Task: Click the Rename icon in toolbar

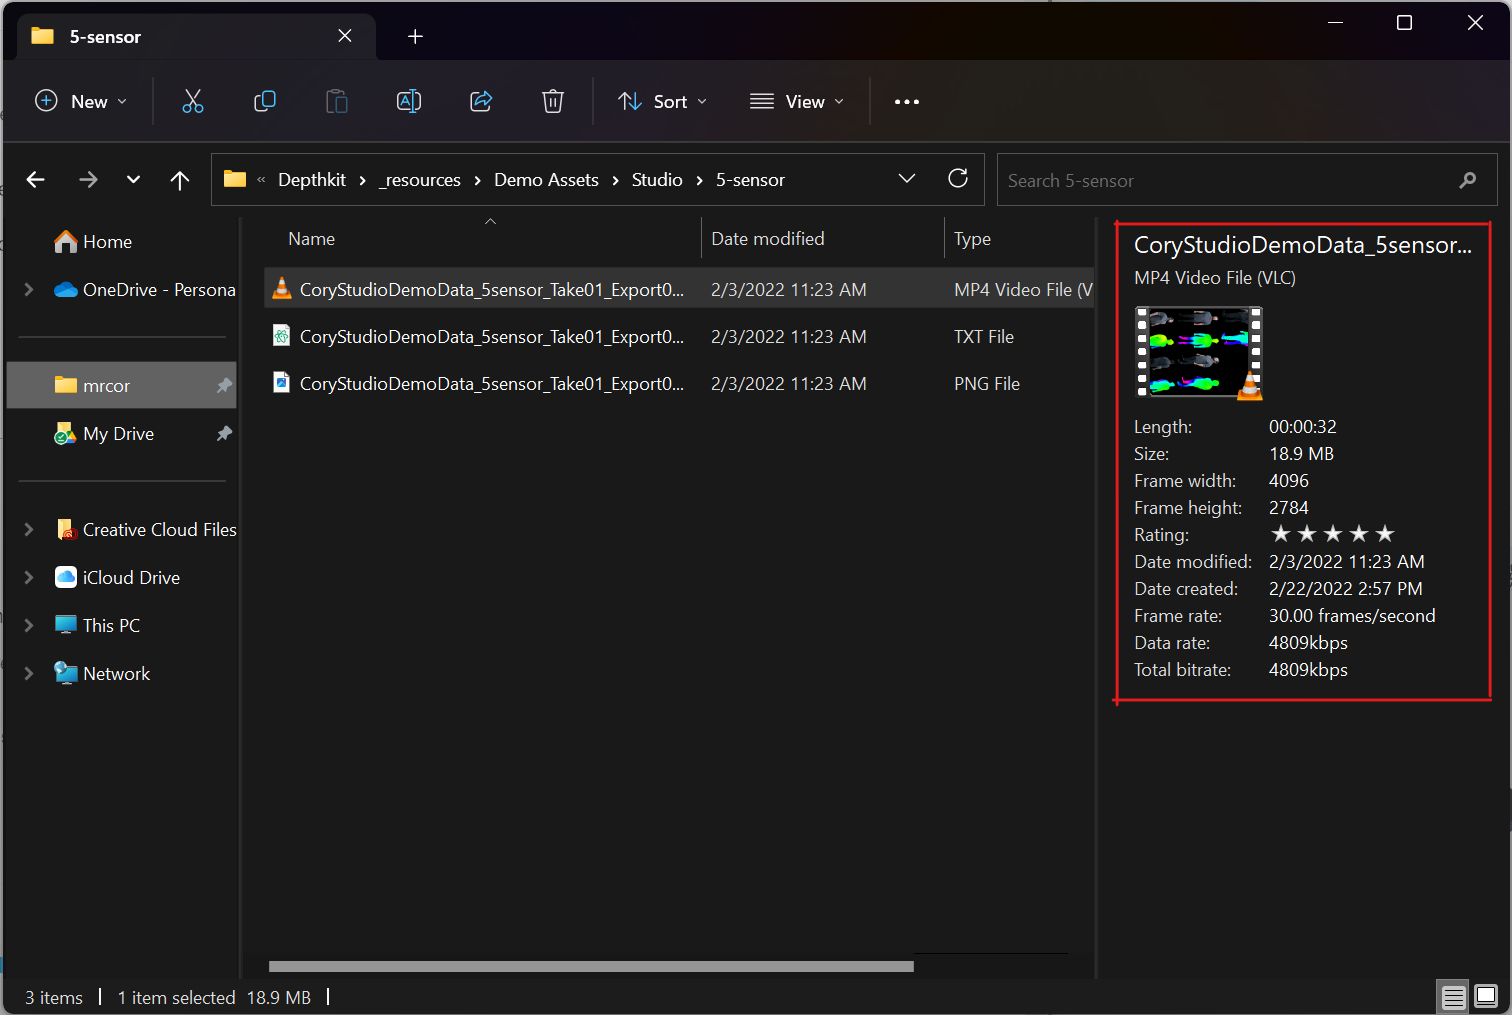Action: [409, 101]
